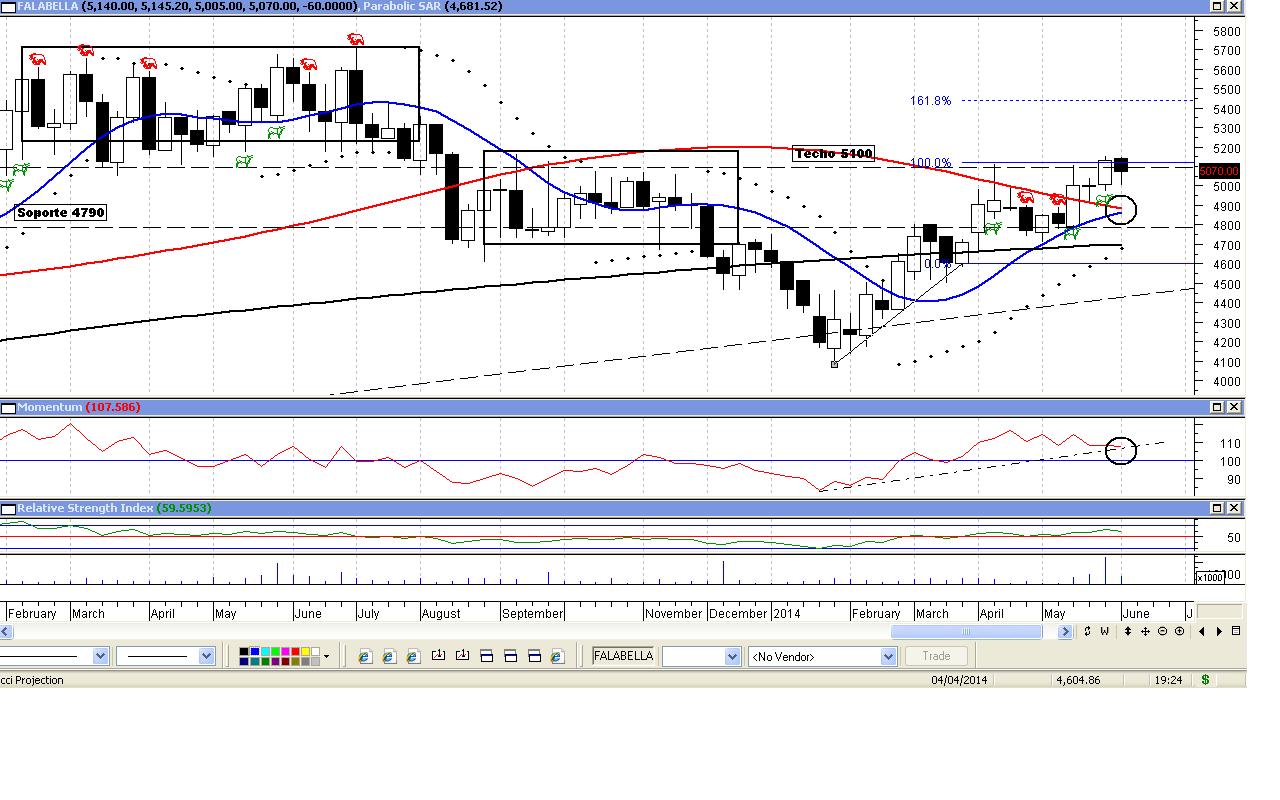Maximize the Momentum pane
This screenshot has width=1280, height=800.
click(1218, 407)
